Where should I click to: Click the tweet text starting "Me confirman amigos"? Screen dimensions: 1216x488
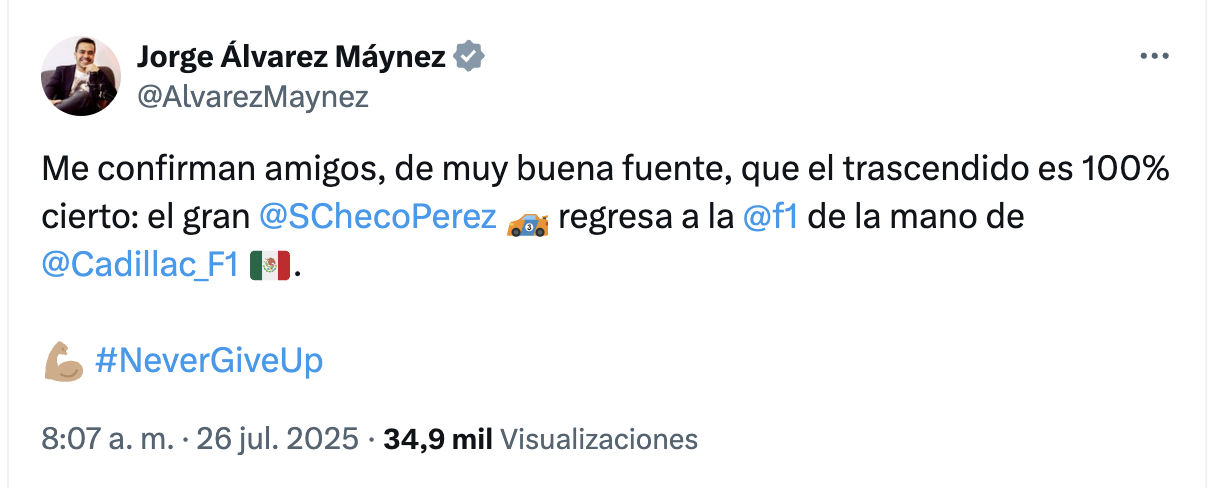[x=300, y=172]
